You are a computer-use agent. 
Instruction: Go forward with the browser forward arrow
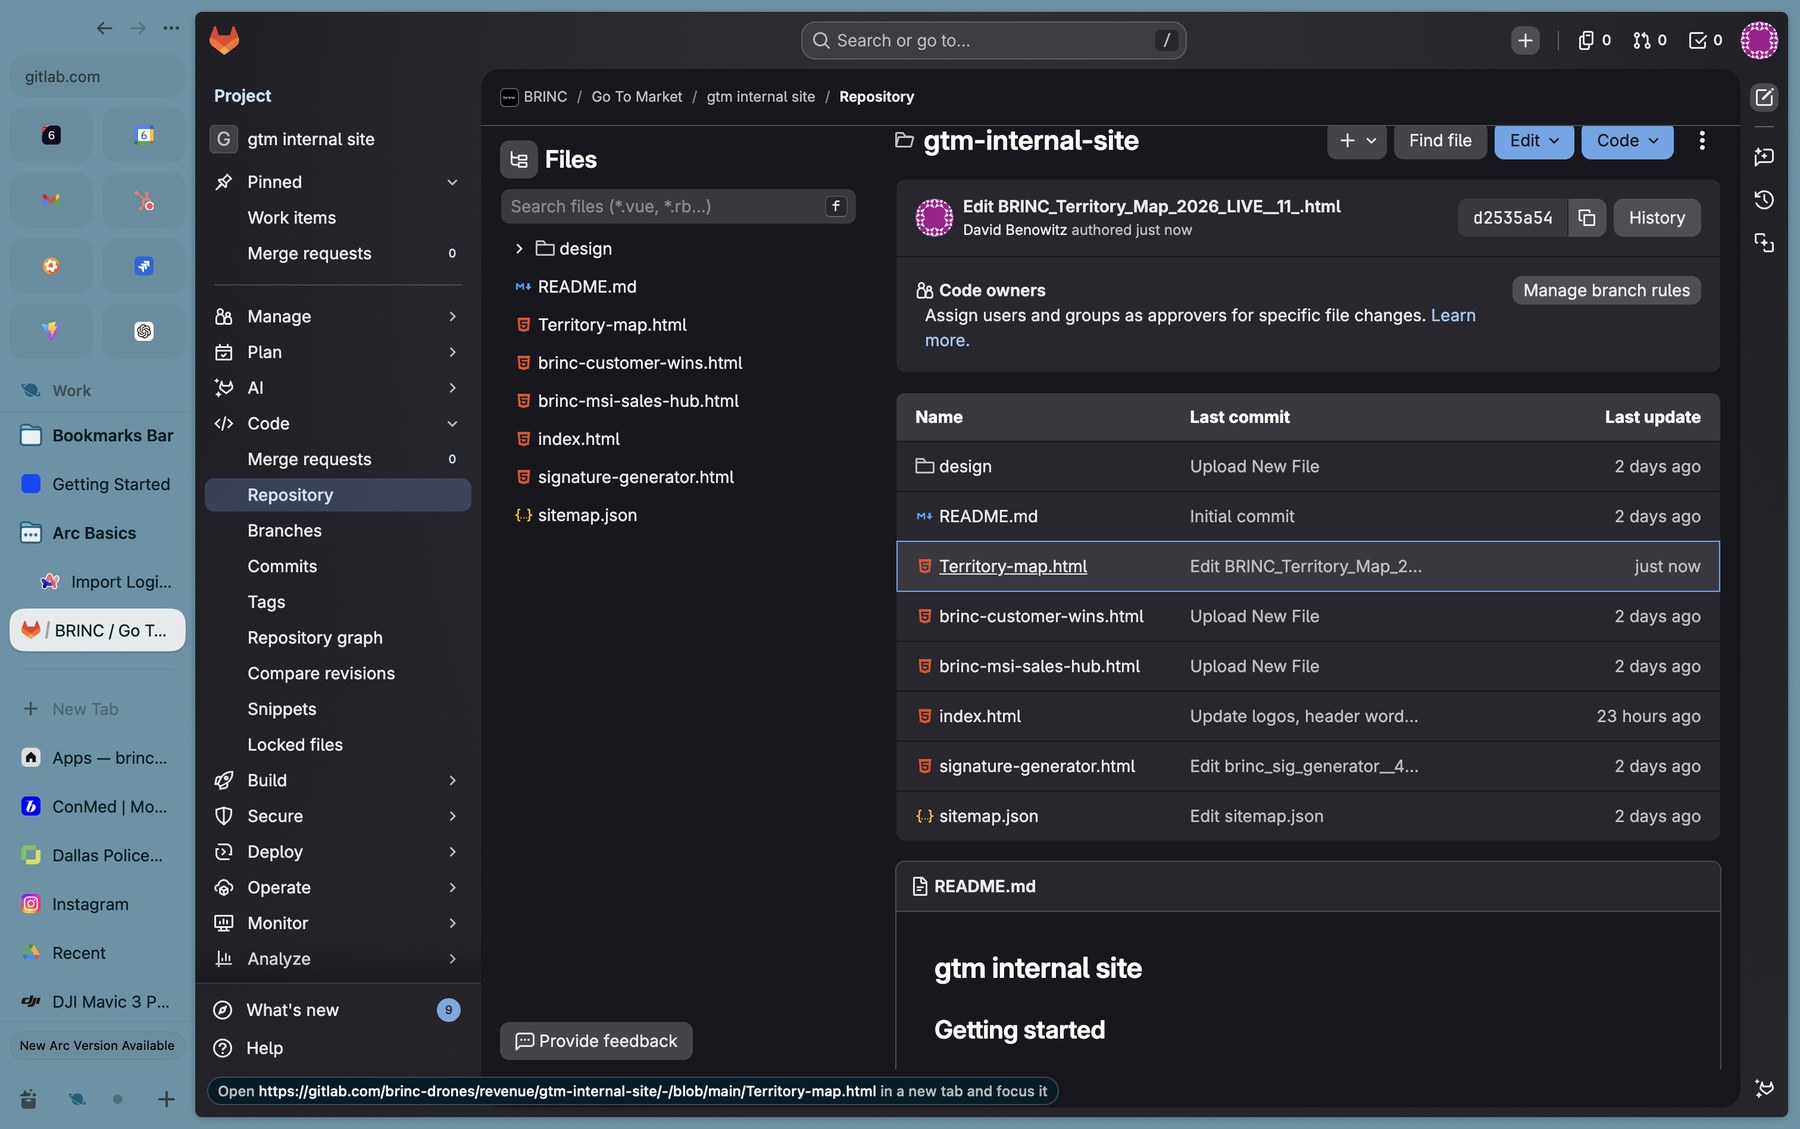(138, 28)
